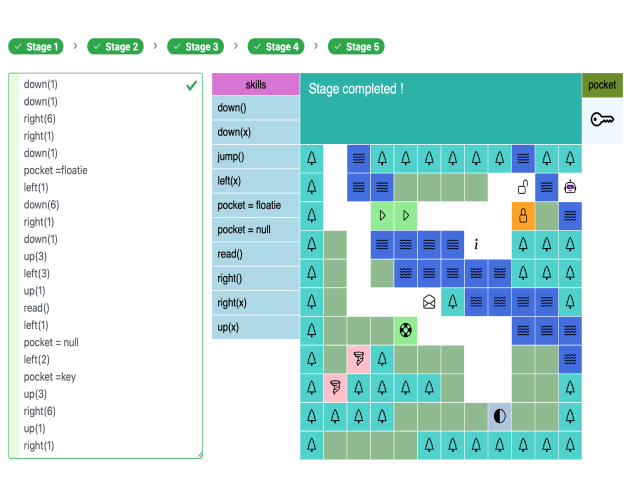Insert the pocket = floatie skill
The width and height of the screenshot is (630, 500).
(255, 205)
